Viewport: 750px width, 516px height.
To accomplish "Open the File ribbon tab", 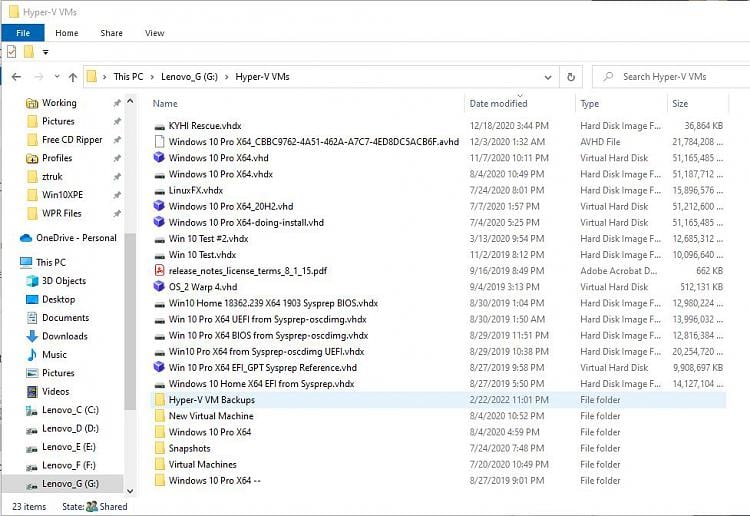I will 22,33.
